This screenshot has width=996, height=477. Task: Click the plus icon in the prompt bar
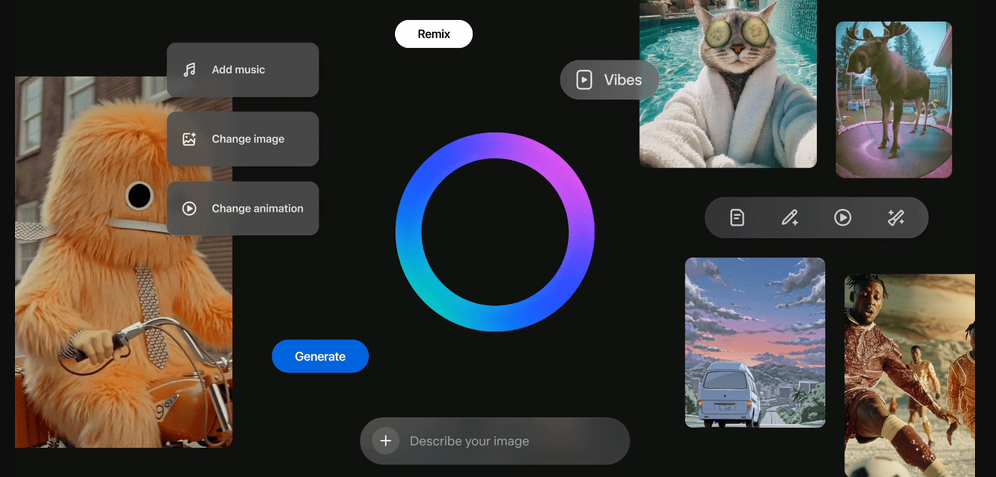coord(385,441)
